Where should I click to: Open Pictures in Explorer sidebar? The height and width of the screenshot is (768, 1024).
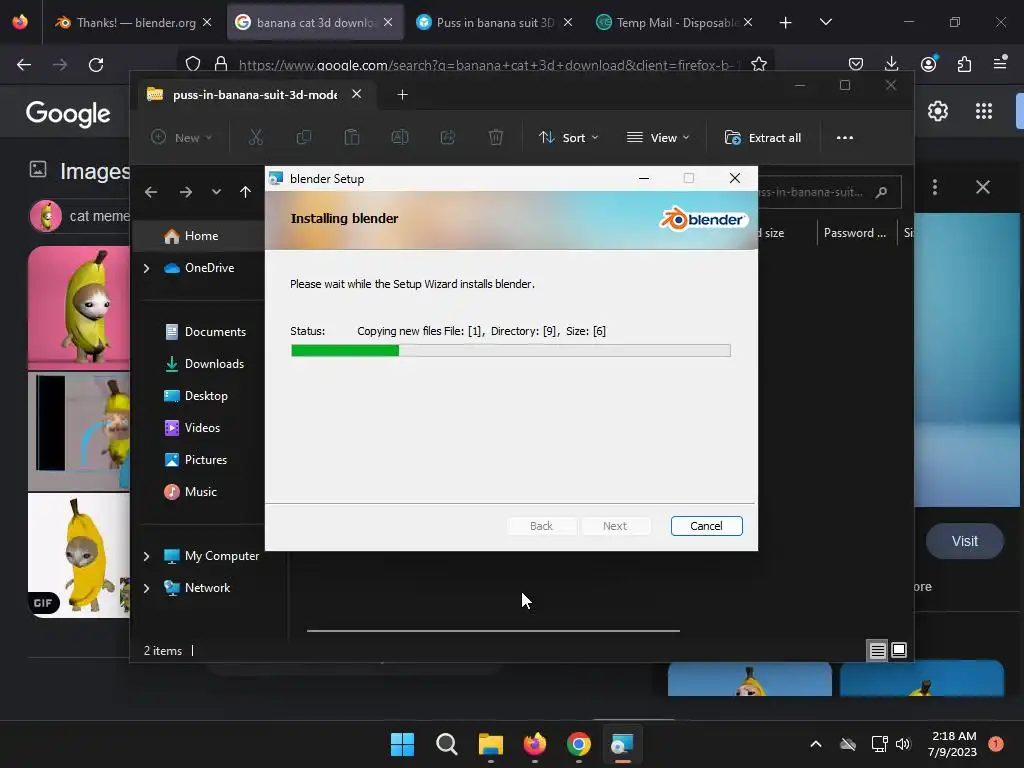click(196, 460)
